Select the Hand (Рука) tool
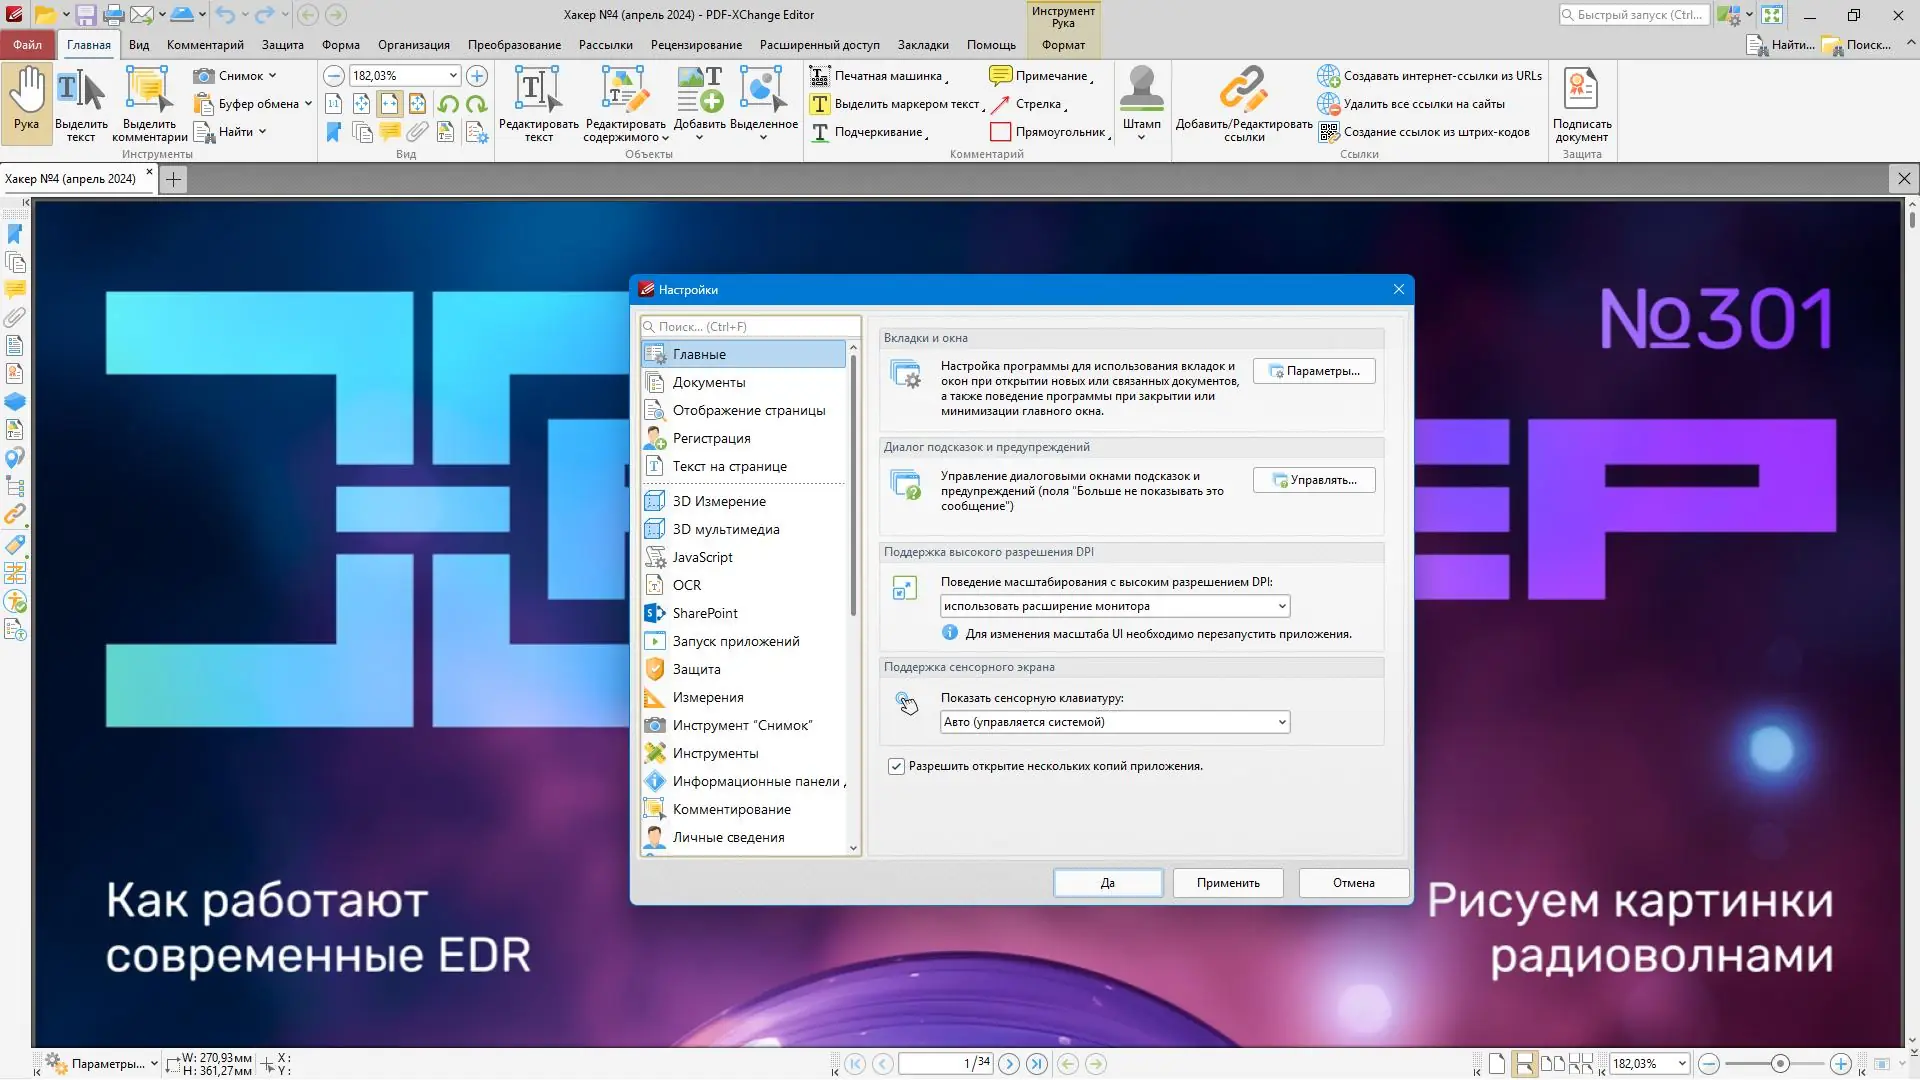 (x=27, y=99)
